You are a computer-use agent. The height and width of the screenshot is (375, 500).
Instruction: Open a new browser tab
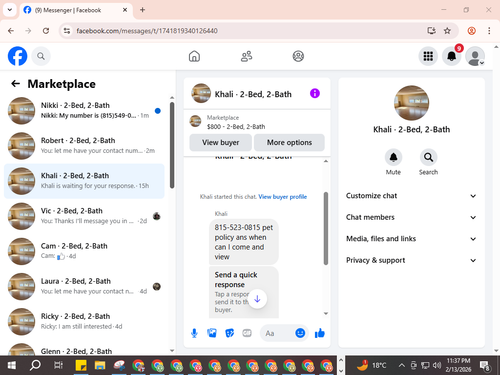point(142,10)
